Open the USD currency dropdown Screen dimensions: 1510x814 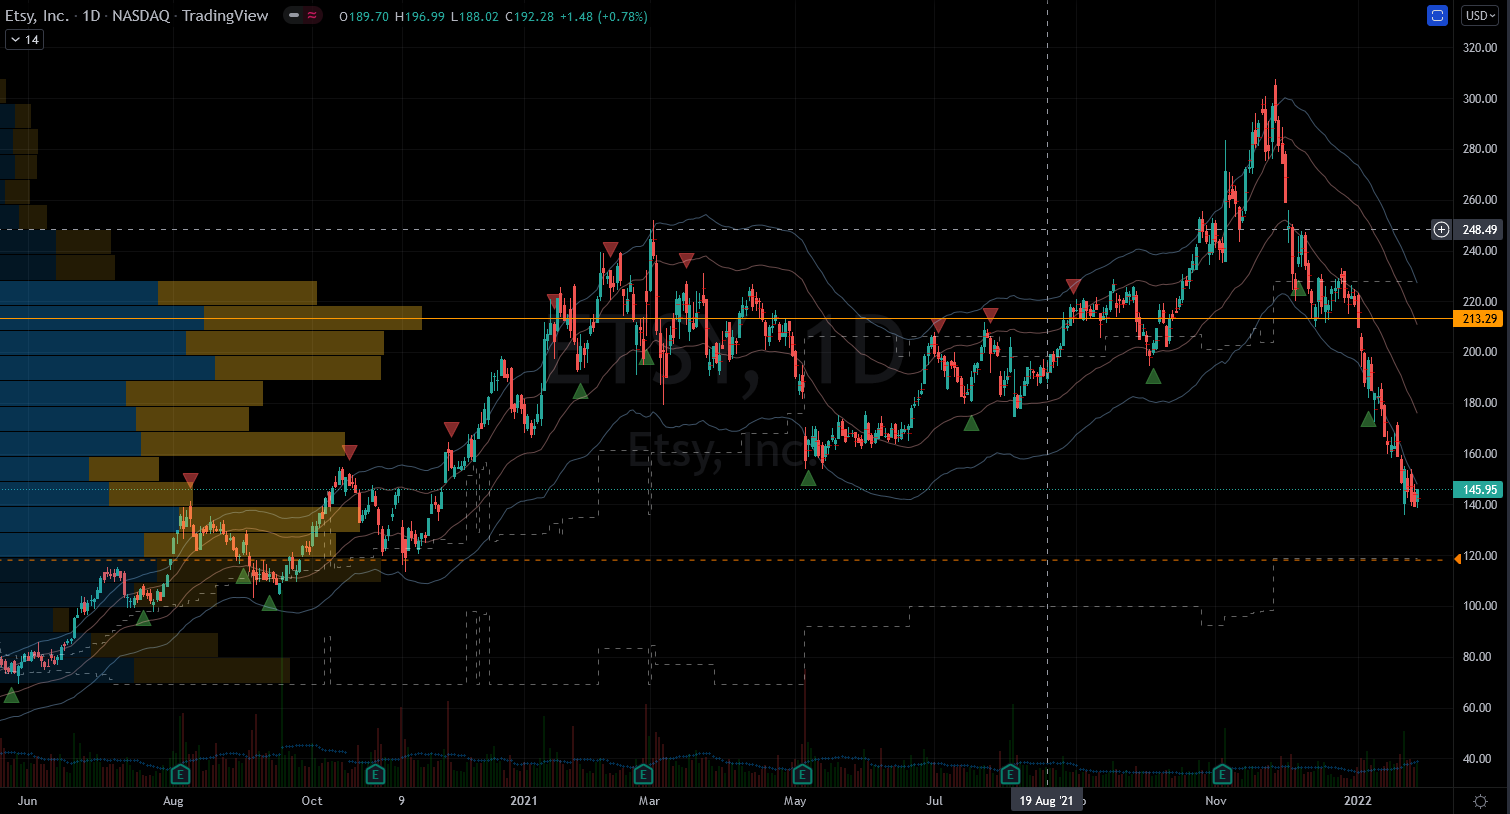click(1480, 16)
